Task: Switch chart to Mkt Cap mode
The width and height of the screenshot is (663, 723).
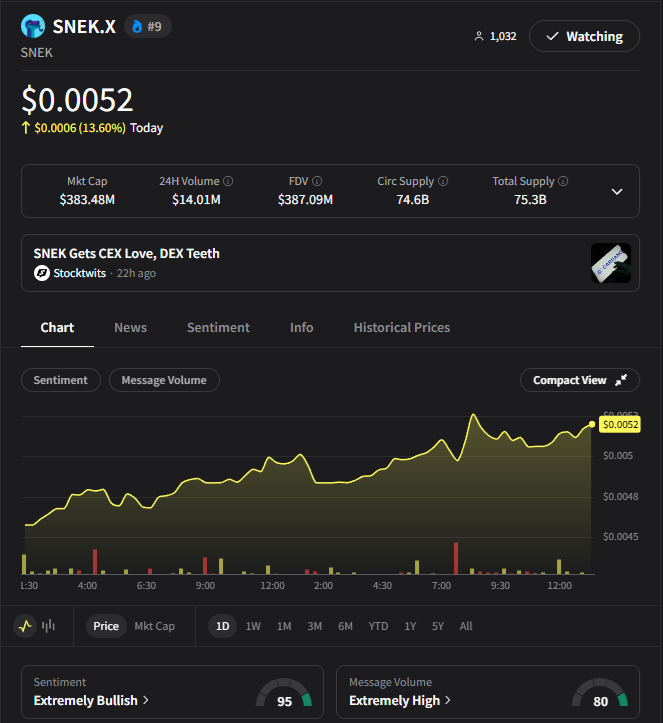Action: [x=154, y=626]
